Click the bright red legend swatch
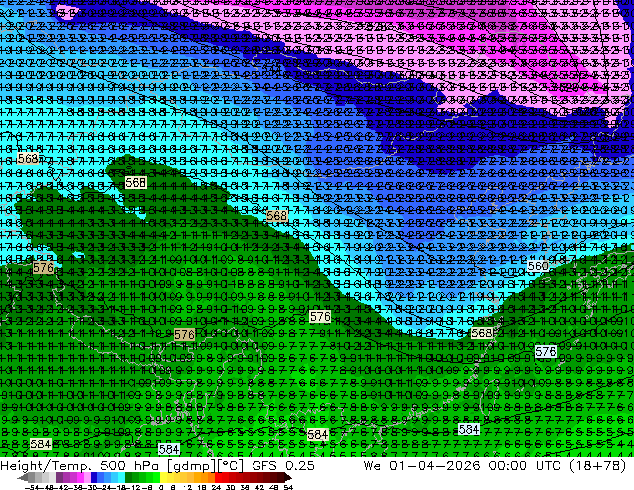 pyautogui.click(x=218, y=477)
